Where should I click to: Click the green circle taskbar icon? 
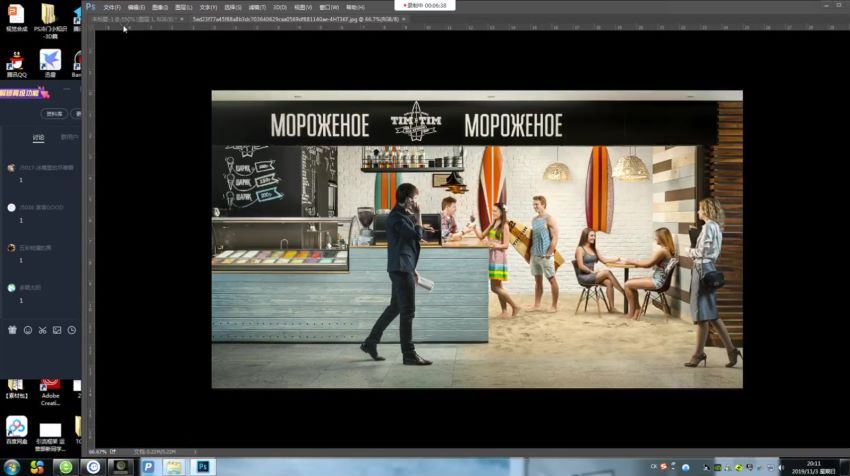pyautogui.click(x=66, y=467)
